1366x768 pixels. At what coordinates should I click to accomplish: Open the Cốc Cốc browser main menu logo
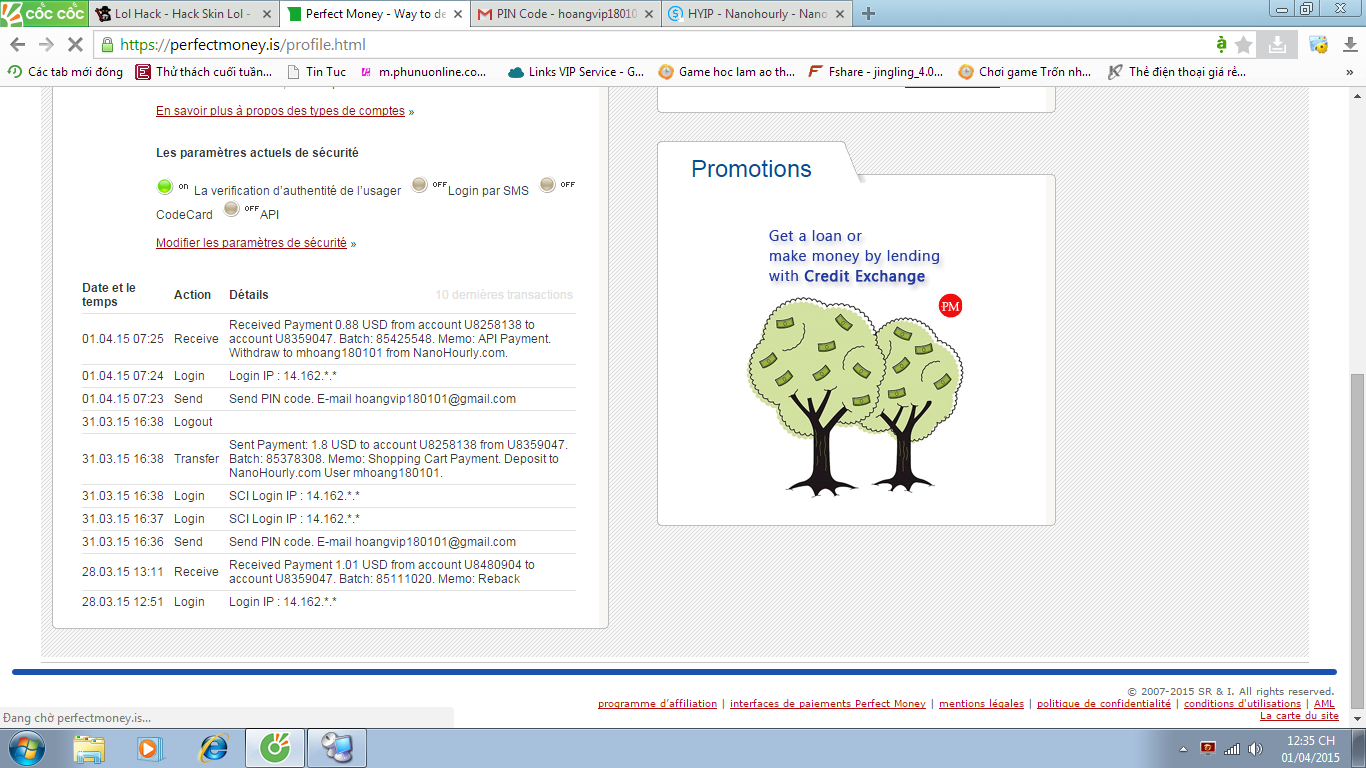[43, 14]
